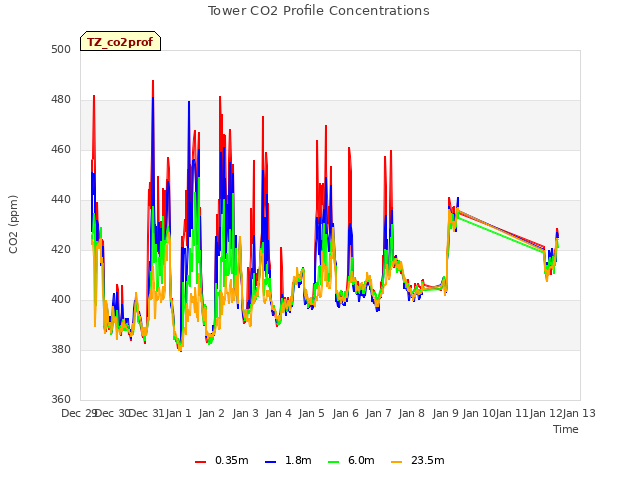Click the red peak near 488 ppm on Dec 31
This screenshot has width=640, height=480.
[153, 82]
